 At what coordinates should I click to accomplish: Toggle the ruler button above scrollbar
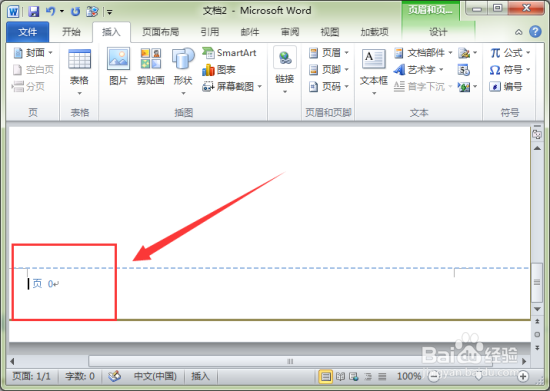[537, 134]
